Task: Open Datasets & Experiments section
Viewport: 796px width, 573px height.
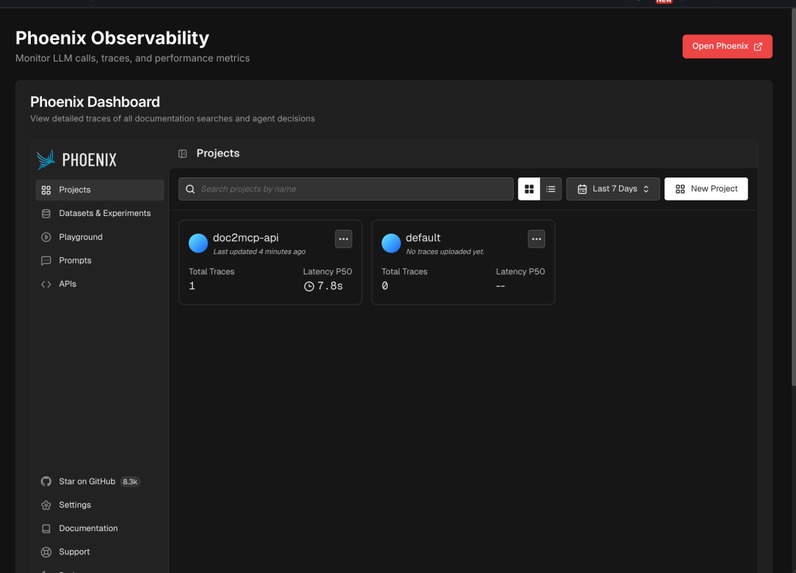Action: click(x=100, y=213)
